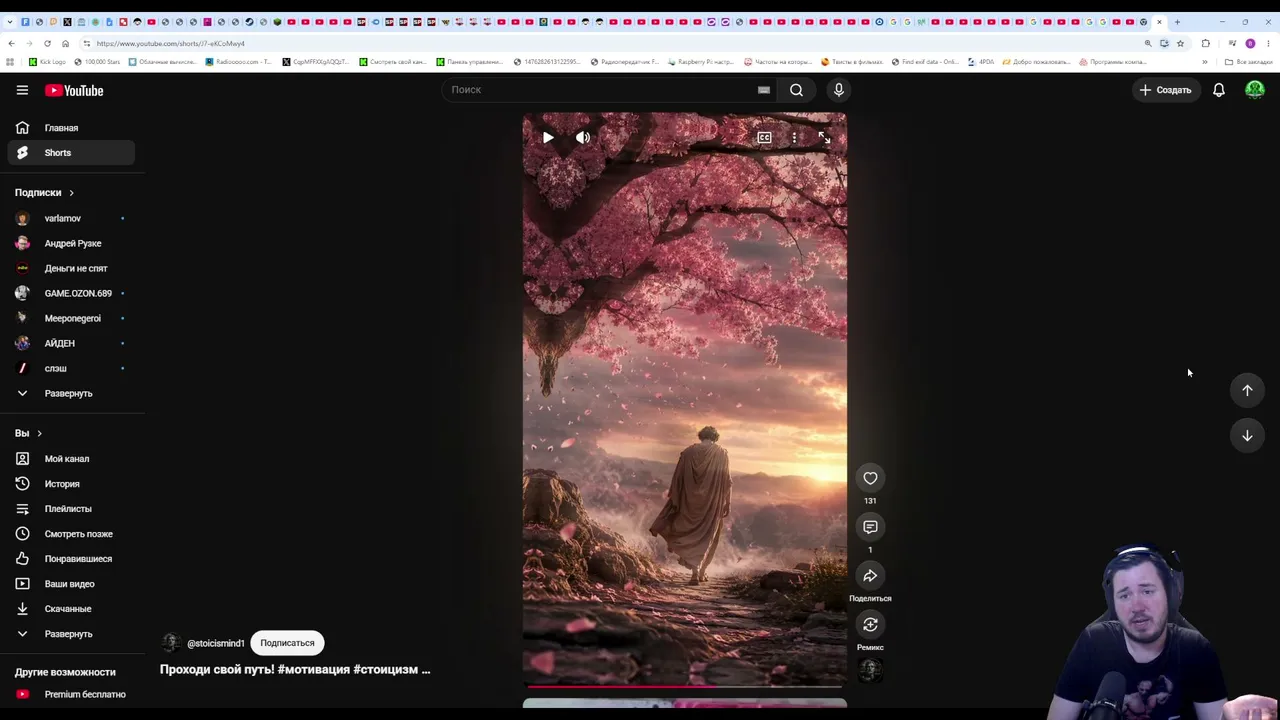Like the short with the heart icon
1280x720 pixels.
(x=870, y=478)
